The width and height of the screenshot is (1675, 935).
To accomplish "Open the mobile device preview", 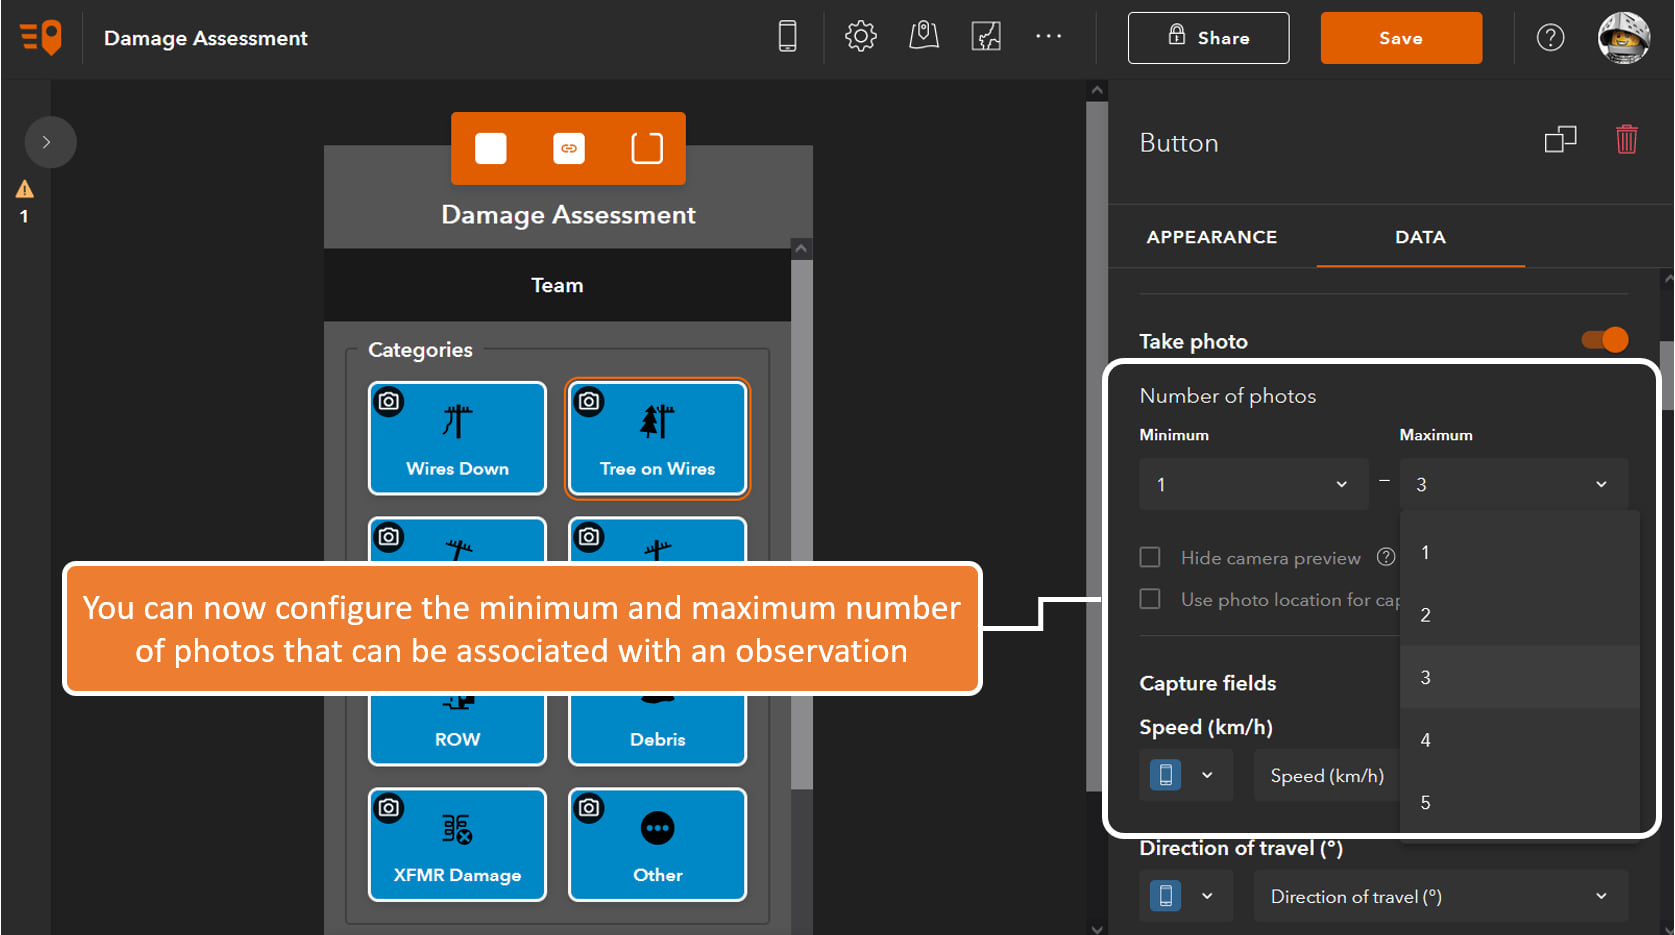I will (x=787, y=37).
